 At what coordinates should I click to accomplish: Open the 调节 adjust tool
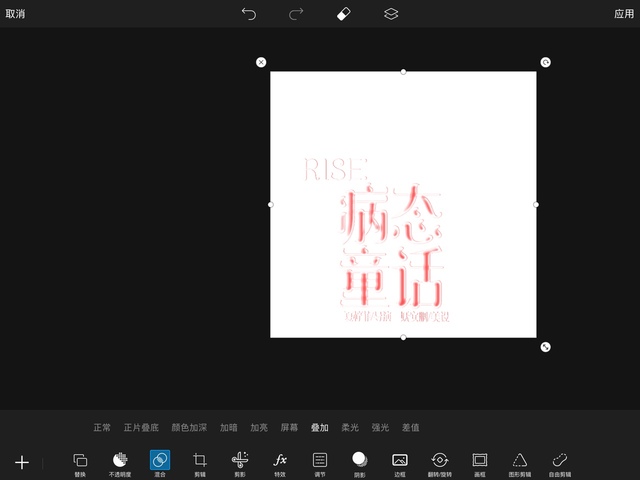320,460
